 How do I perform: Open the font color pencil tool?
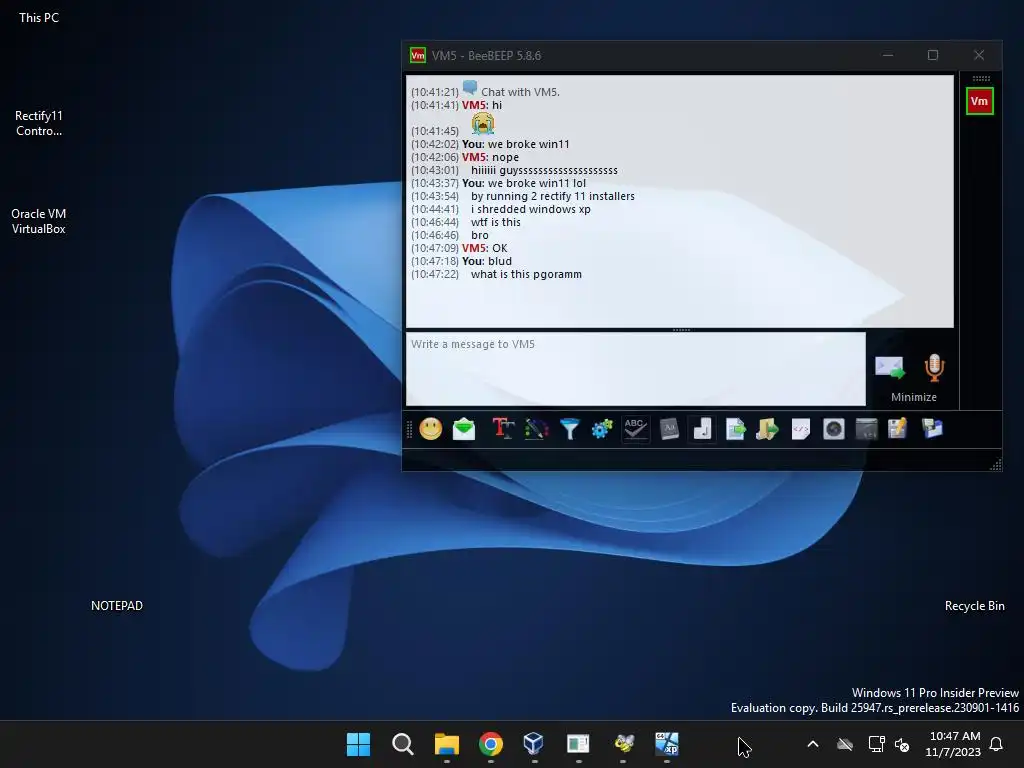coord(536,429)
